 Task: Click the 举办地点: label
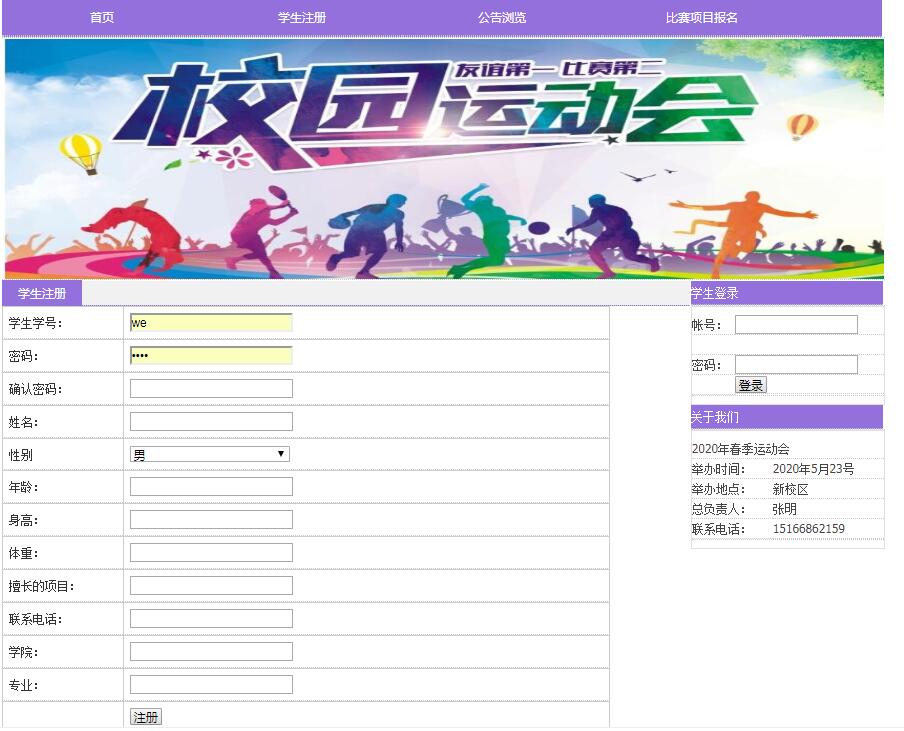point(718,489)
